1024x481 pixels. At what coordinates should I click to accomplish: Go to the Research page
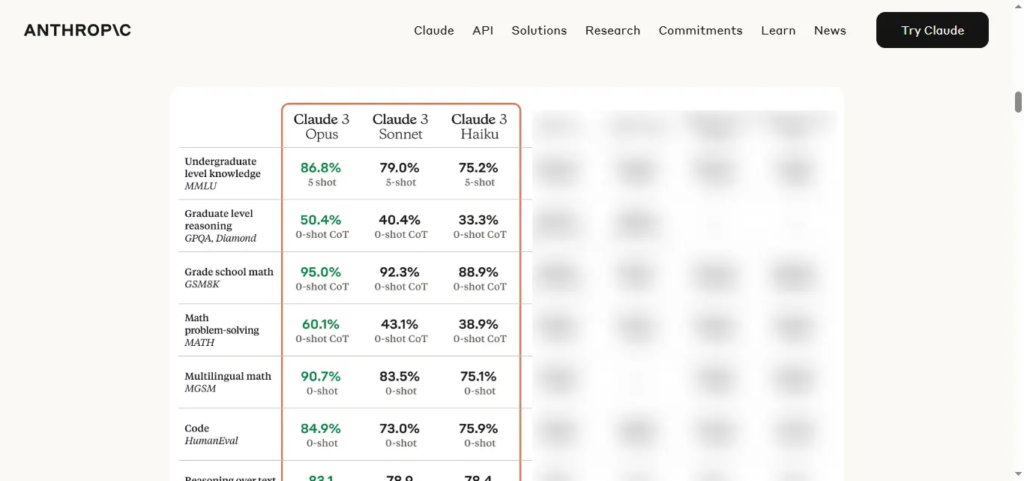coord(613,31)
